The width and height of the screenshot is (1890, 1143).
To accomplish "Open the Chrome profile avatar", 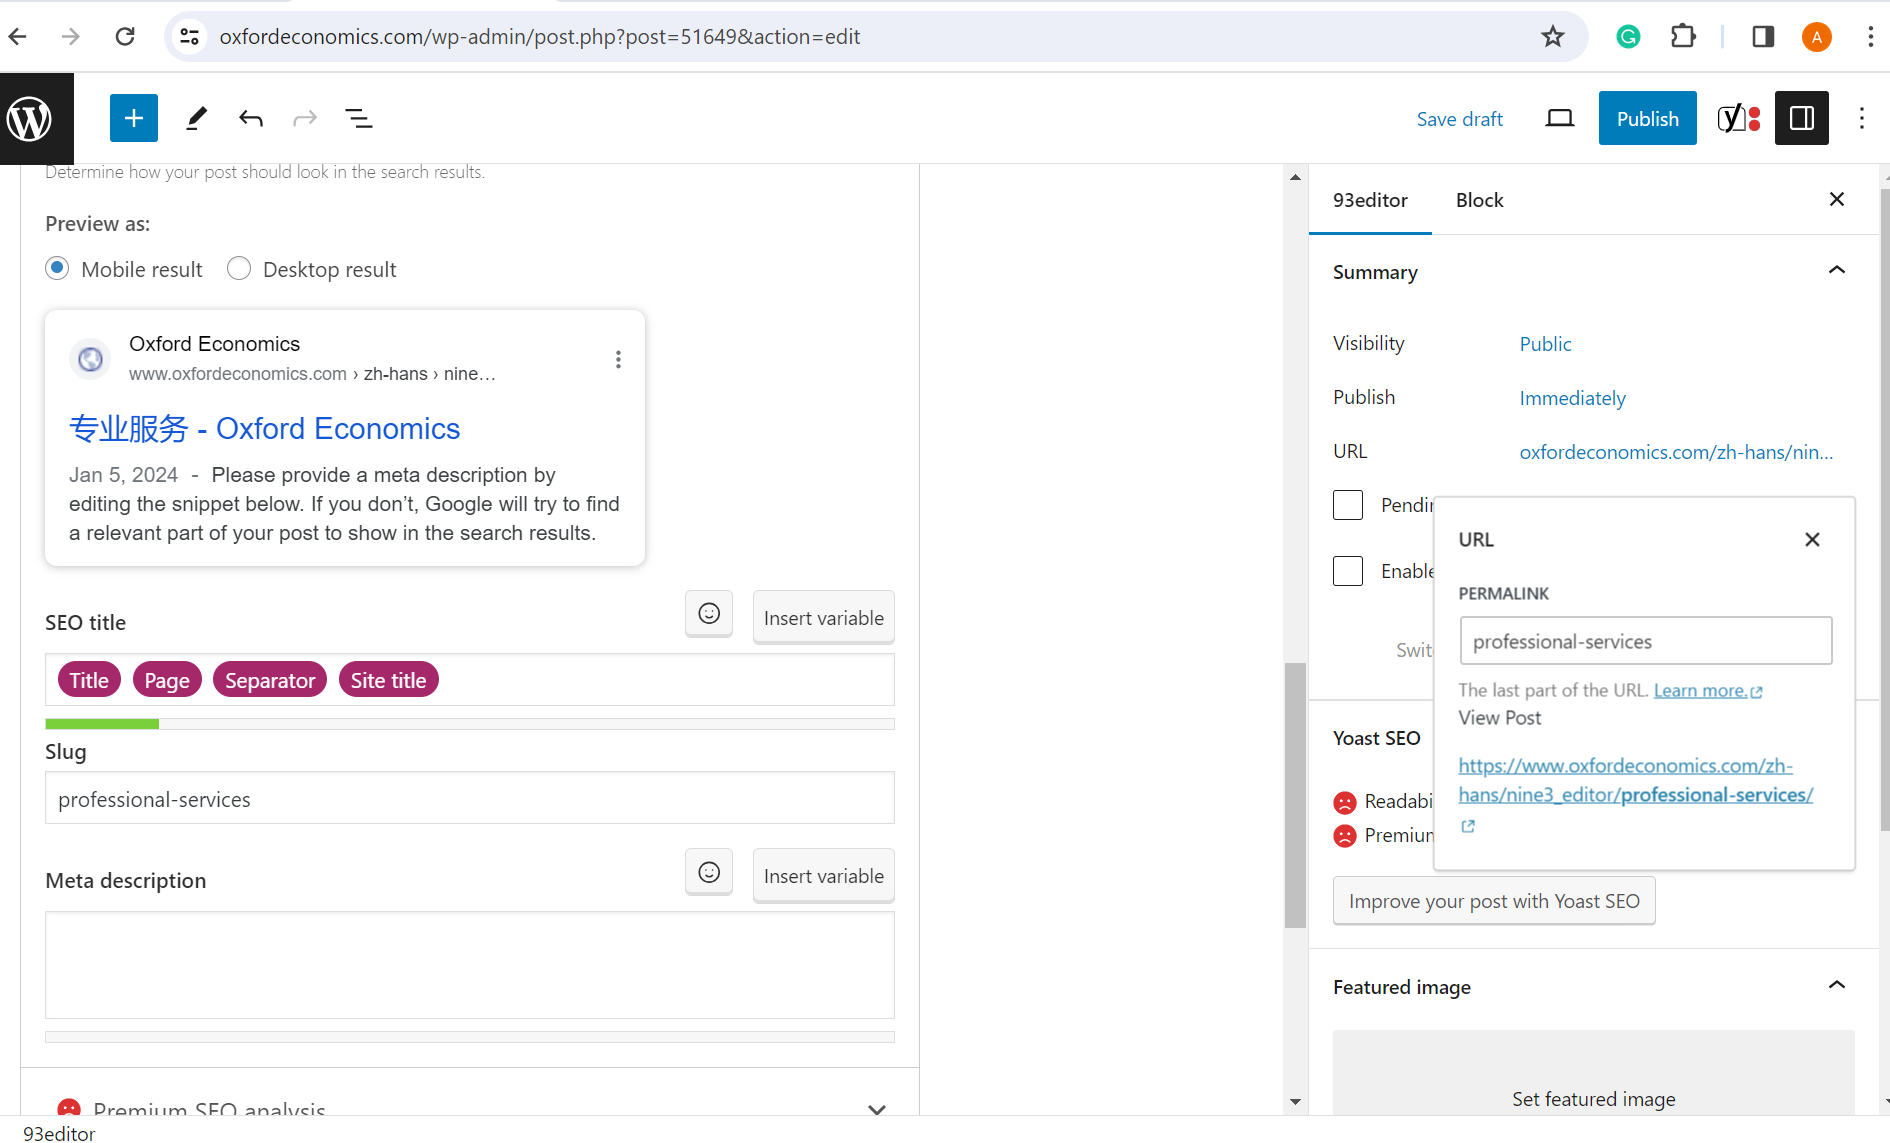I will click(x=1817, y=37).
